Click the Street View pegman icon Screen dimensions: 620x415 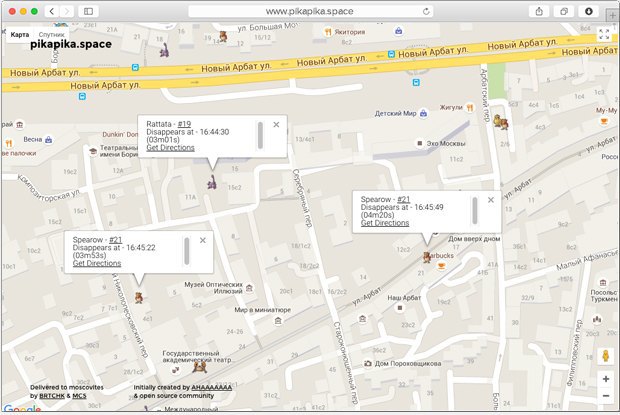coord(605,356)
